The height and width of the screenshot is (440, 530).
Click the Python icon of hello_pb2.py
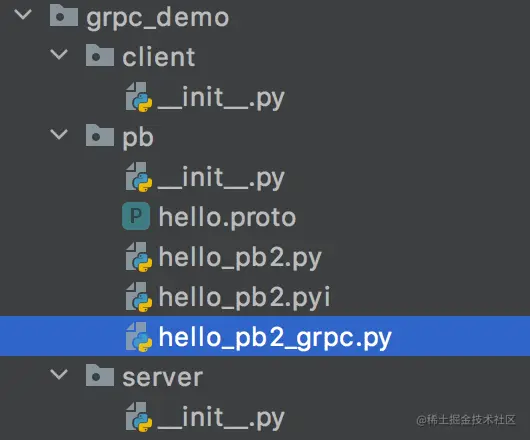(x=139, y=257)
